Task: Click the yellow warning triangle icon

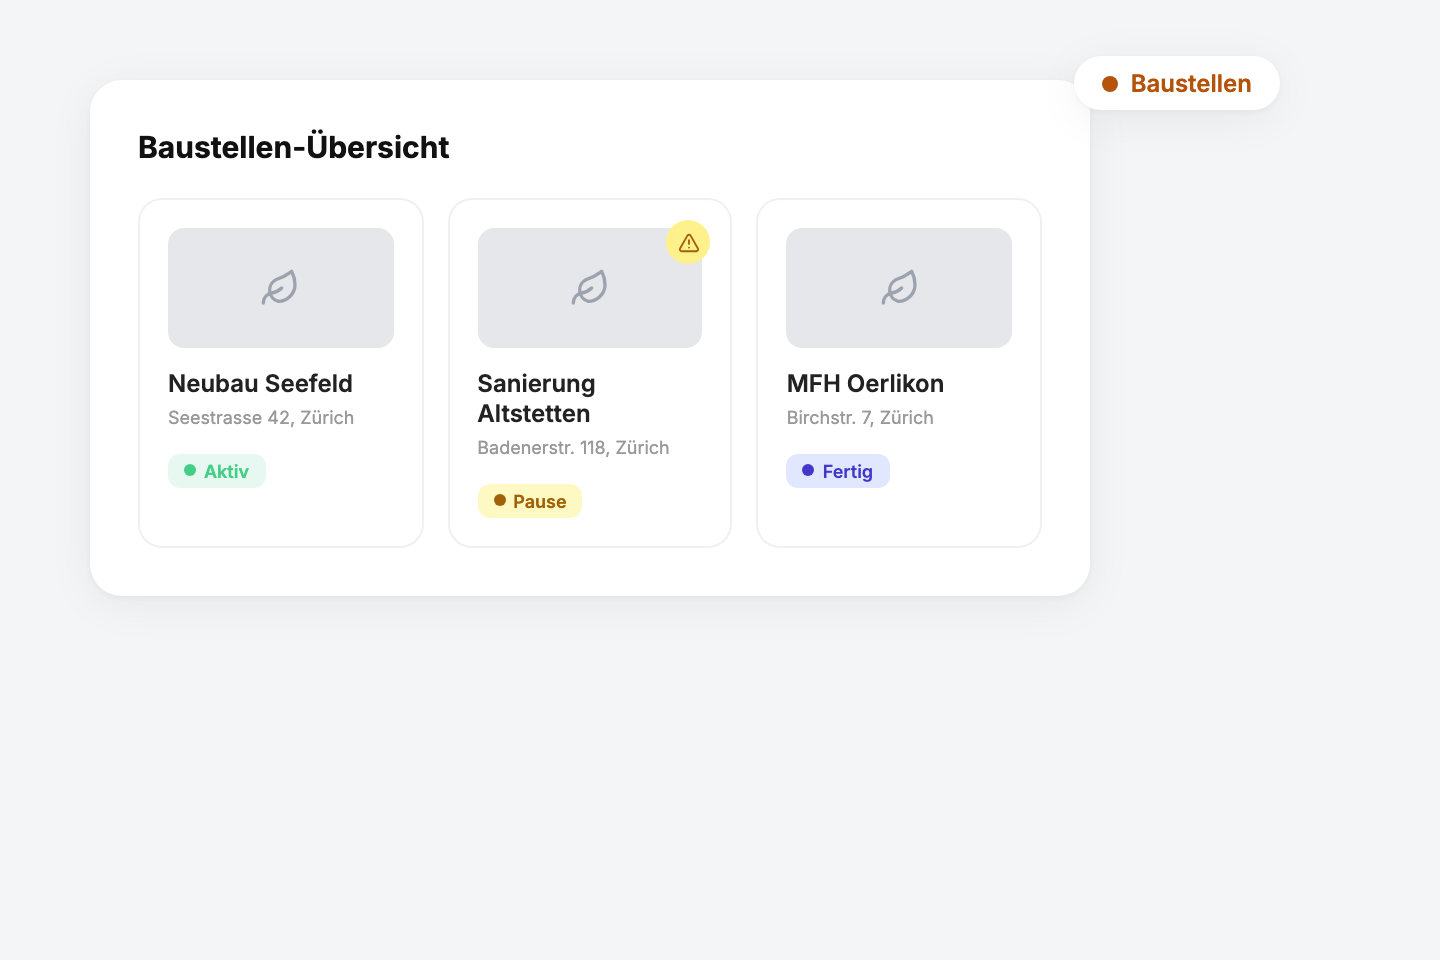Action: pyautogui.click(x=688, y=243)
